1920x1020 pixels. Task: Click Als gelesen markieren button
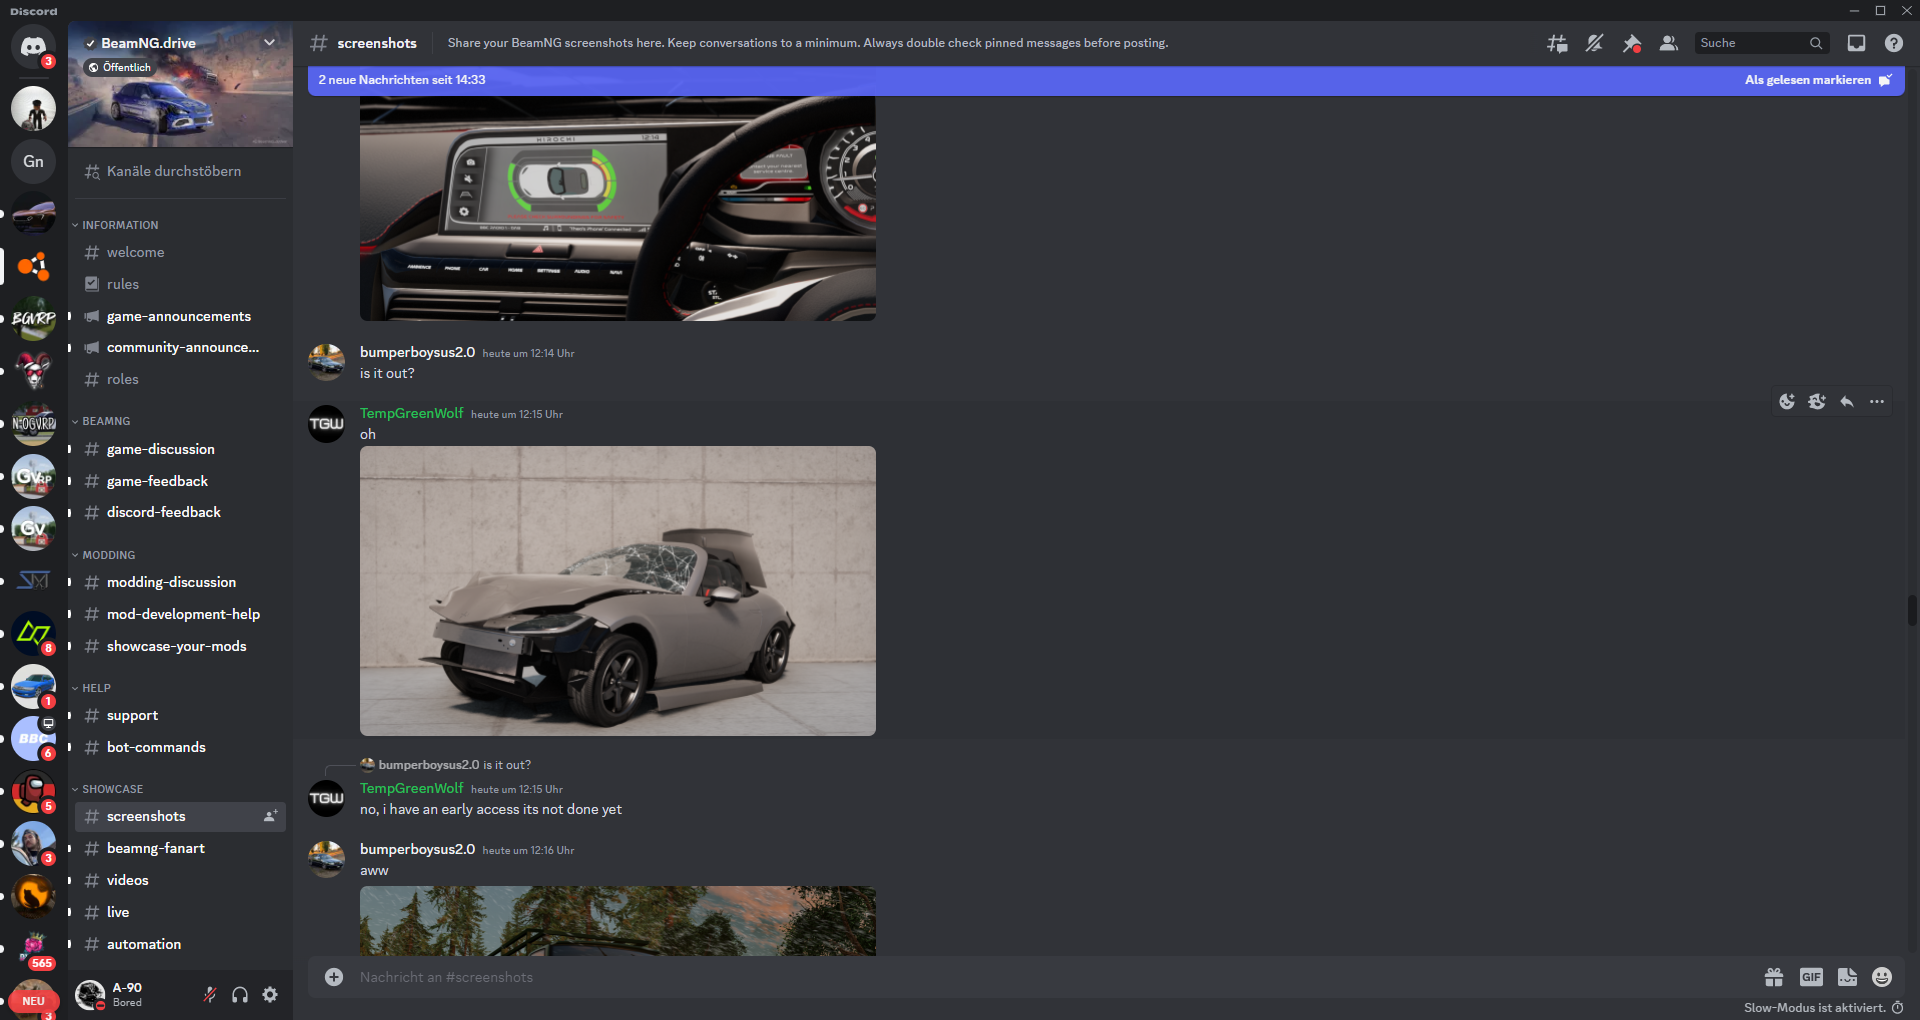click(1818, 80)
